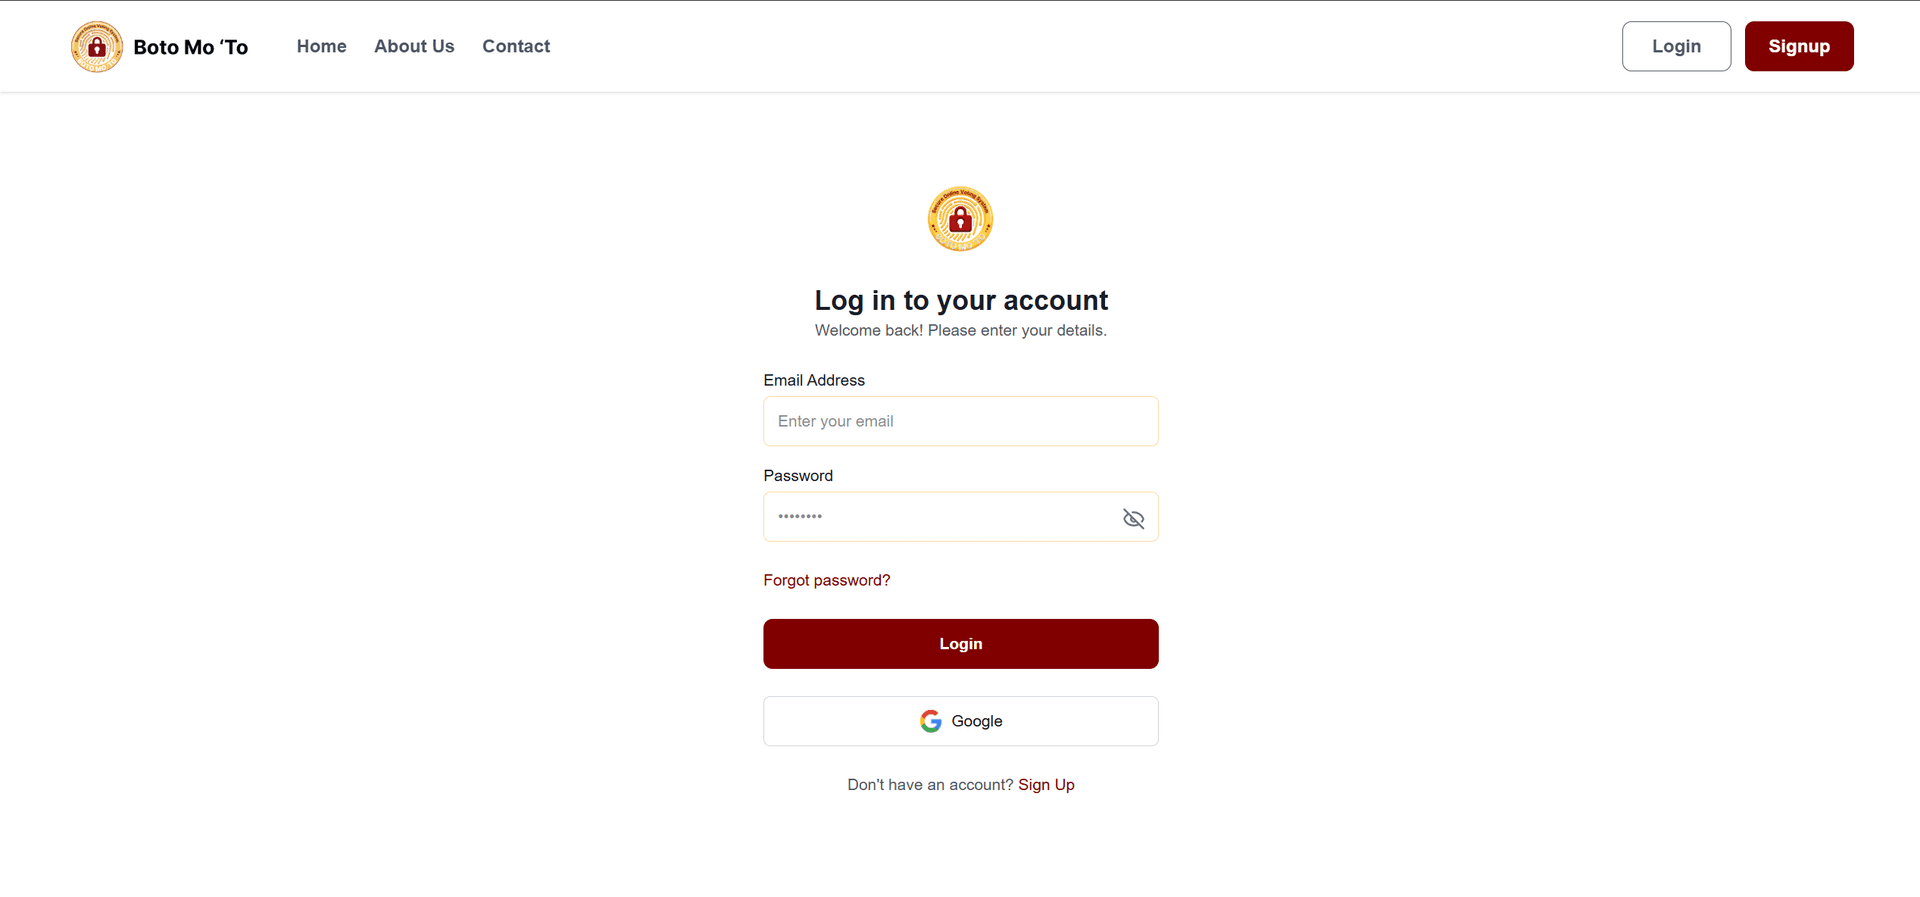Image resolution: width=1920 pixels, height=897 pixels.
Task: Click the "Boto Mo 'To" brand name
Action: click(x=190, y=47)
